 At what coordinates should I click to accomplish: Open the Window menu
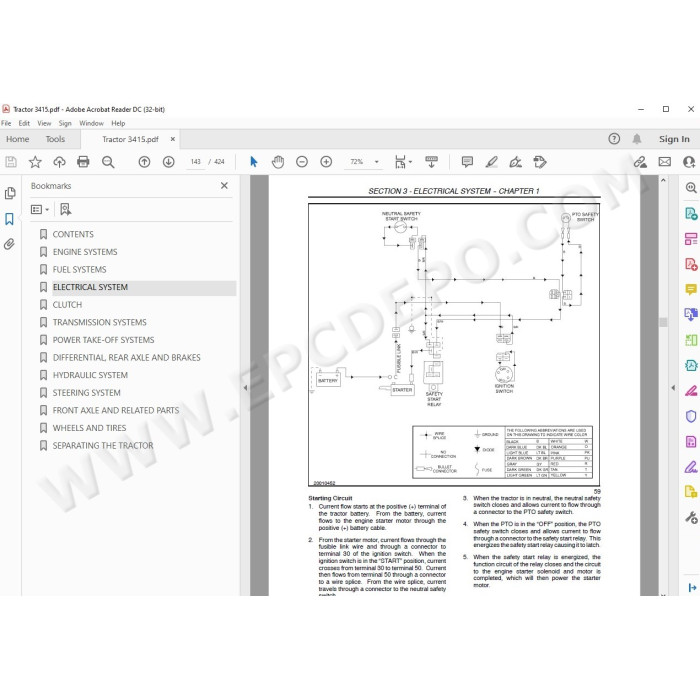92,123
